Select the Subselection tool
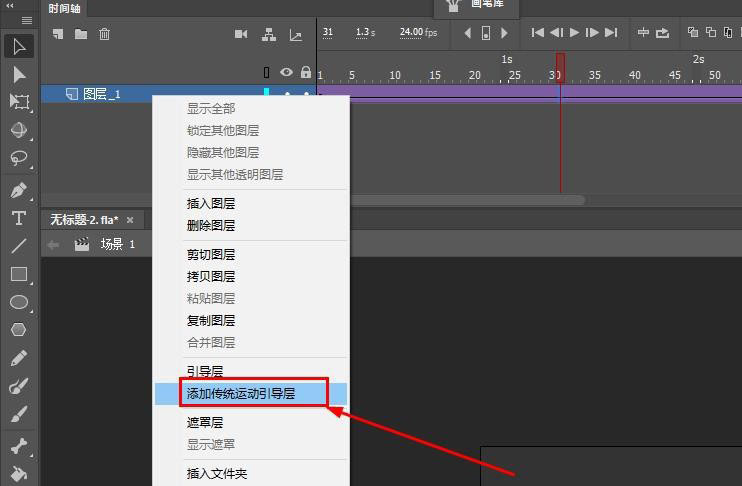This screenshot has width=742, height=486. pyautogui.click(x=19, y=75)
